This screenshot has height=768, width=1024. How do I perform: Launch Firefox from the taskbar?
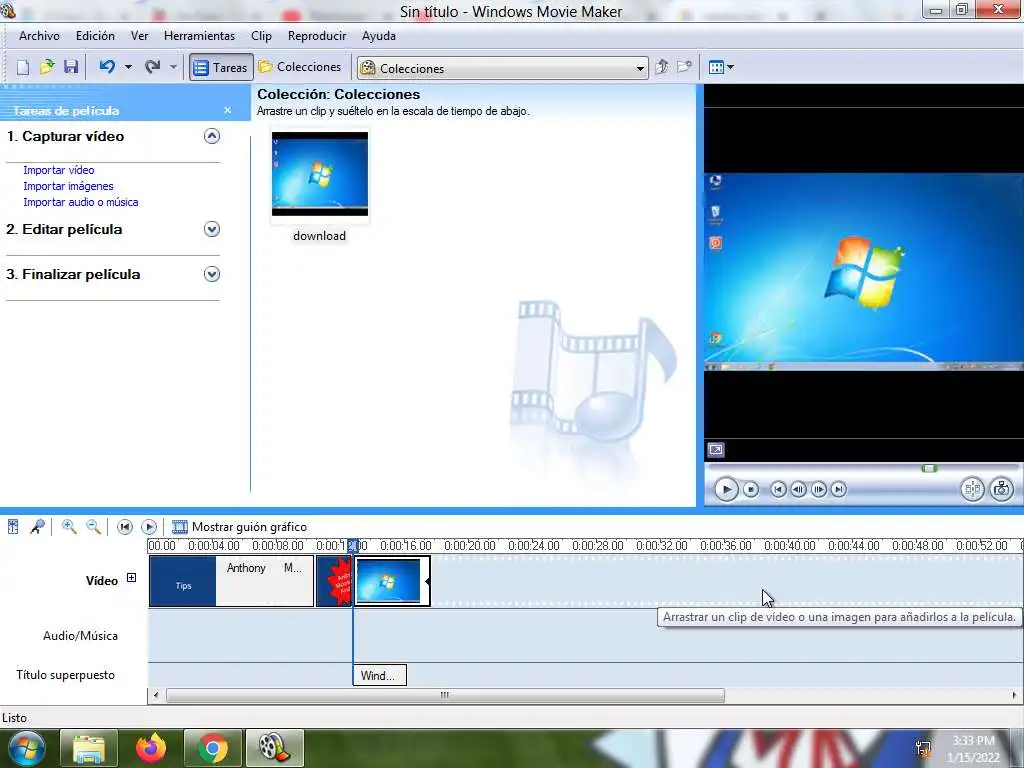click(151, 748)
